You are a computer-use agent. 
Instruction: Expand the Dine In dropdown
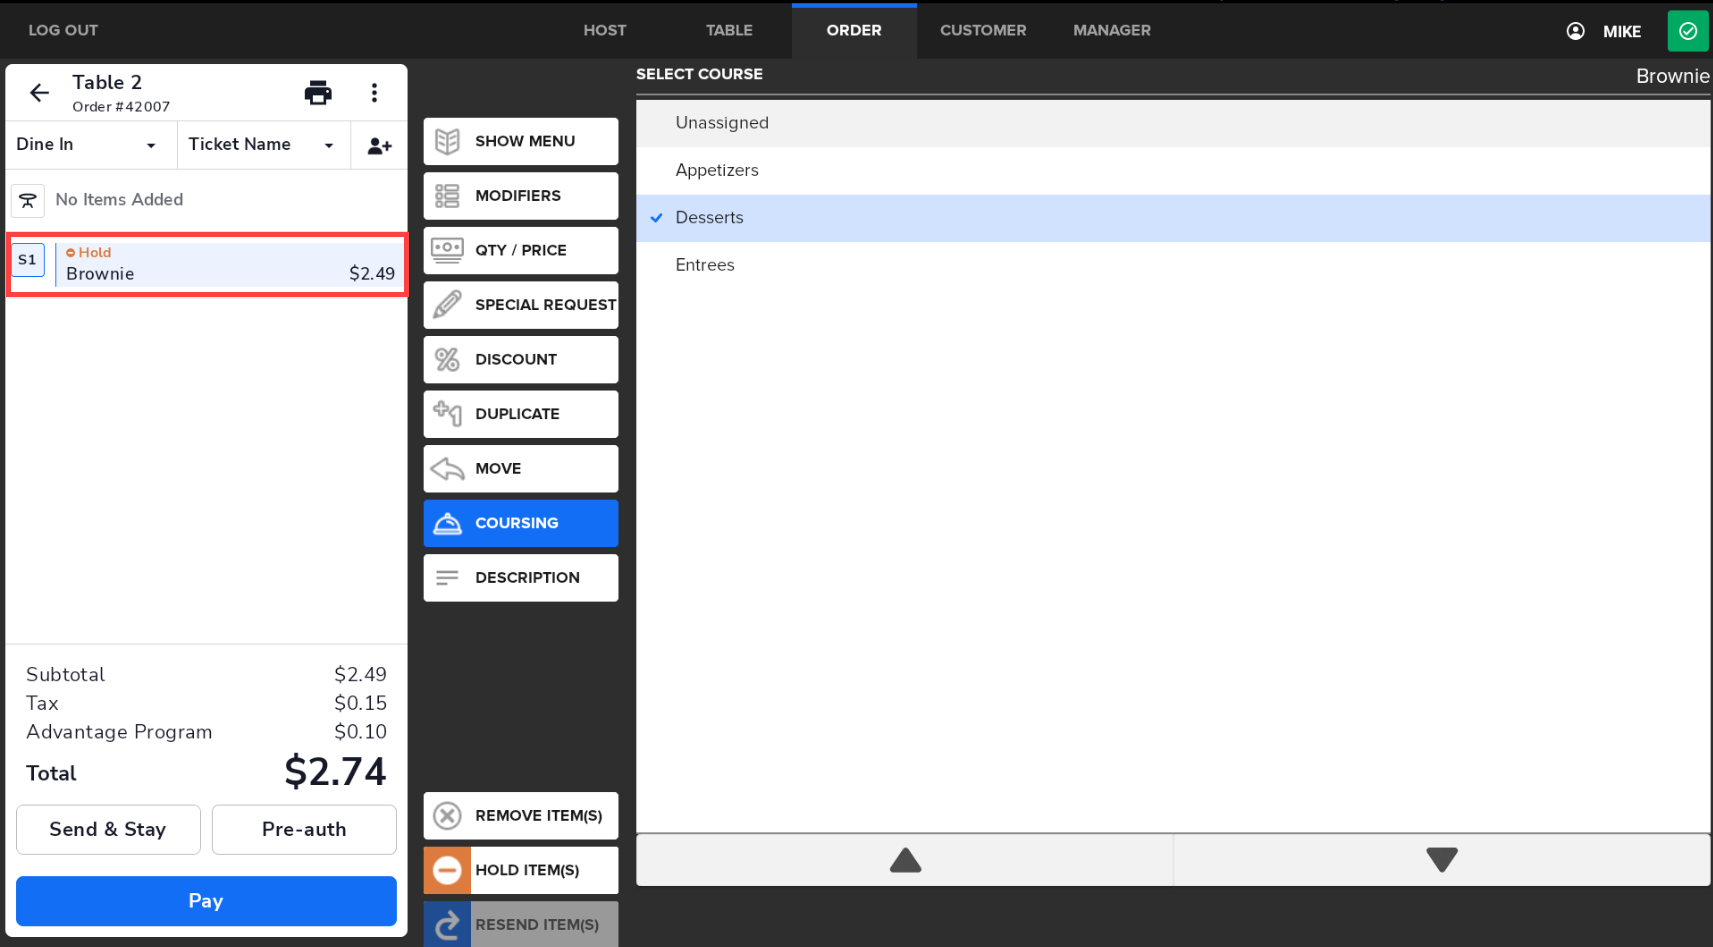coord(88,145)
